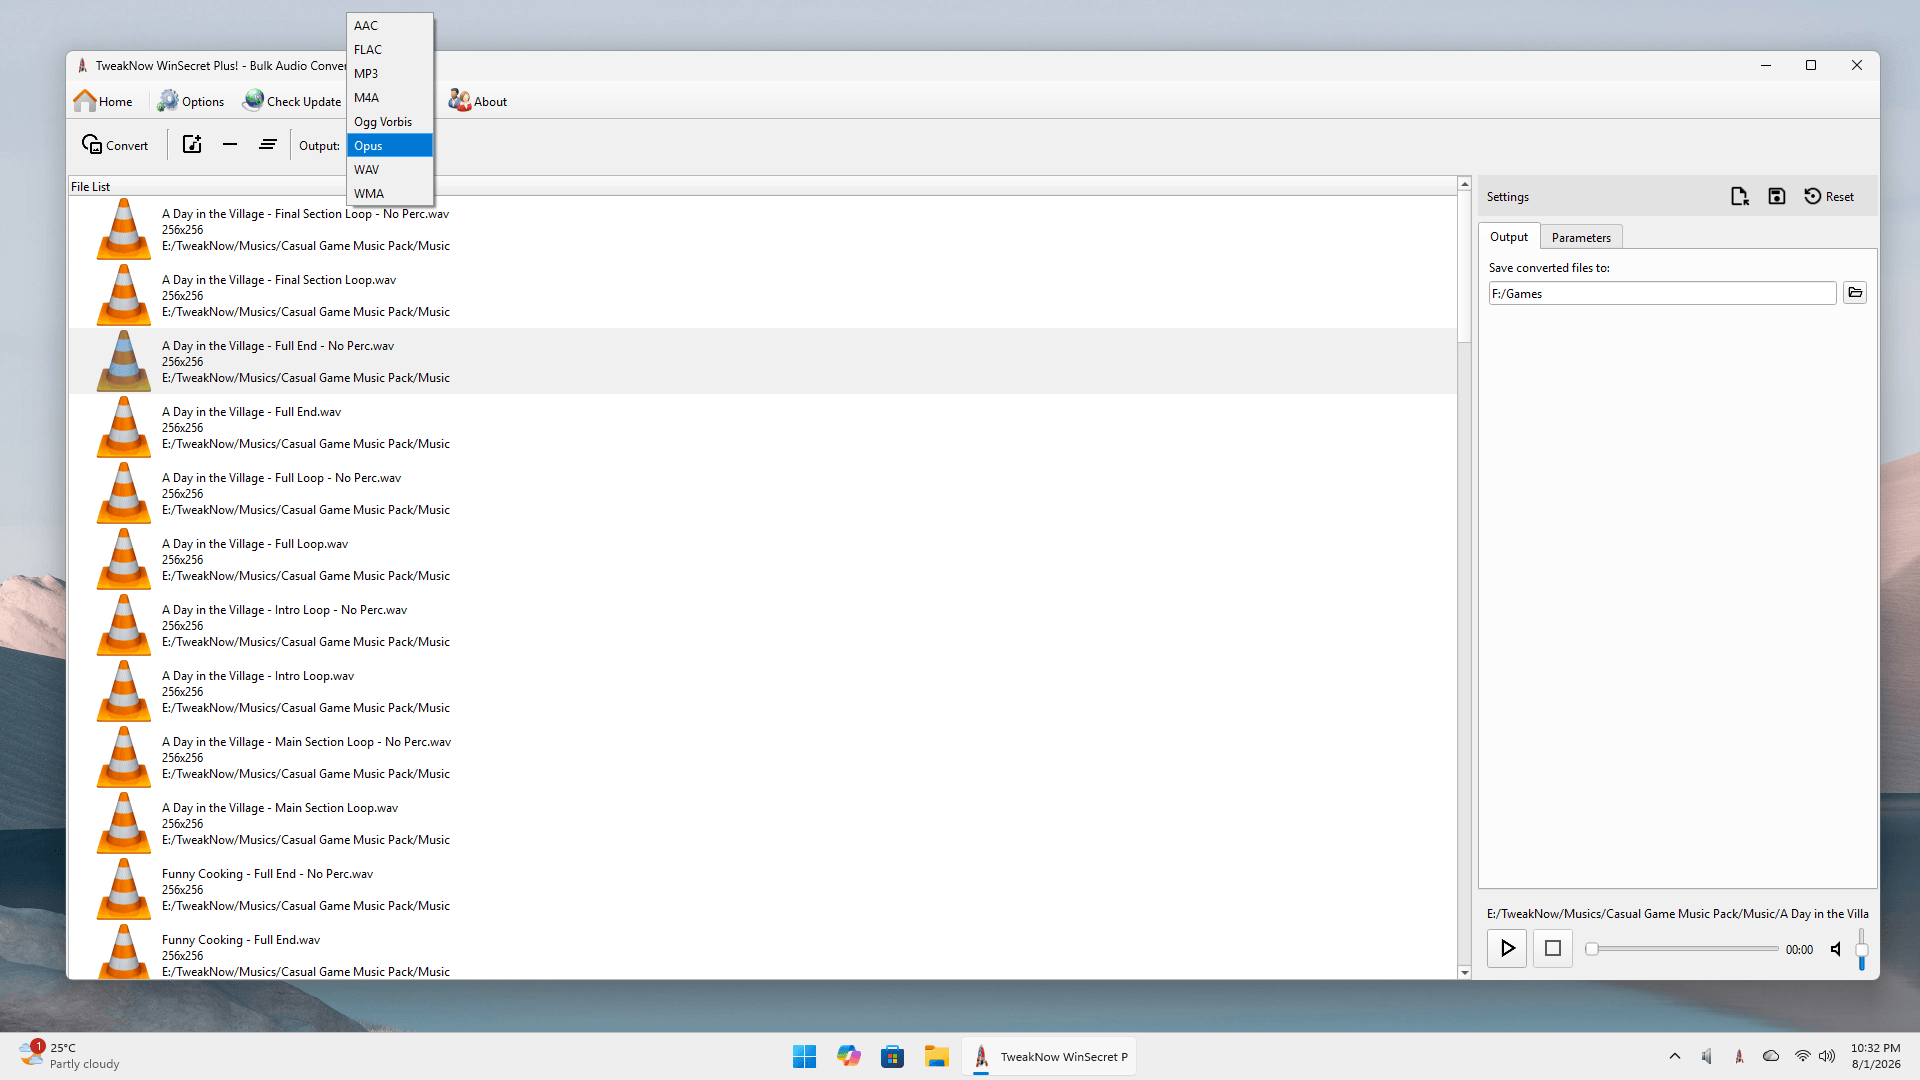Load settings from file icon
This screenshot has width=1920, height=1080.
pos(1740,197)
